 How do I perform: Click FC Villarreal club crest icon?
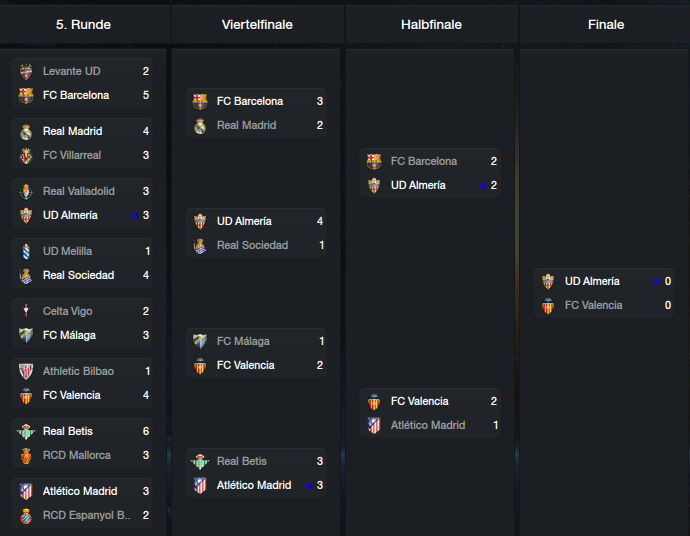click(x=26, y=155)
